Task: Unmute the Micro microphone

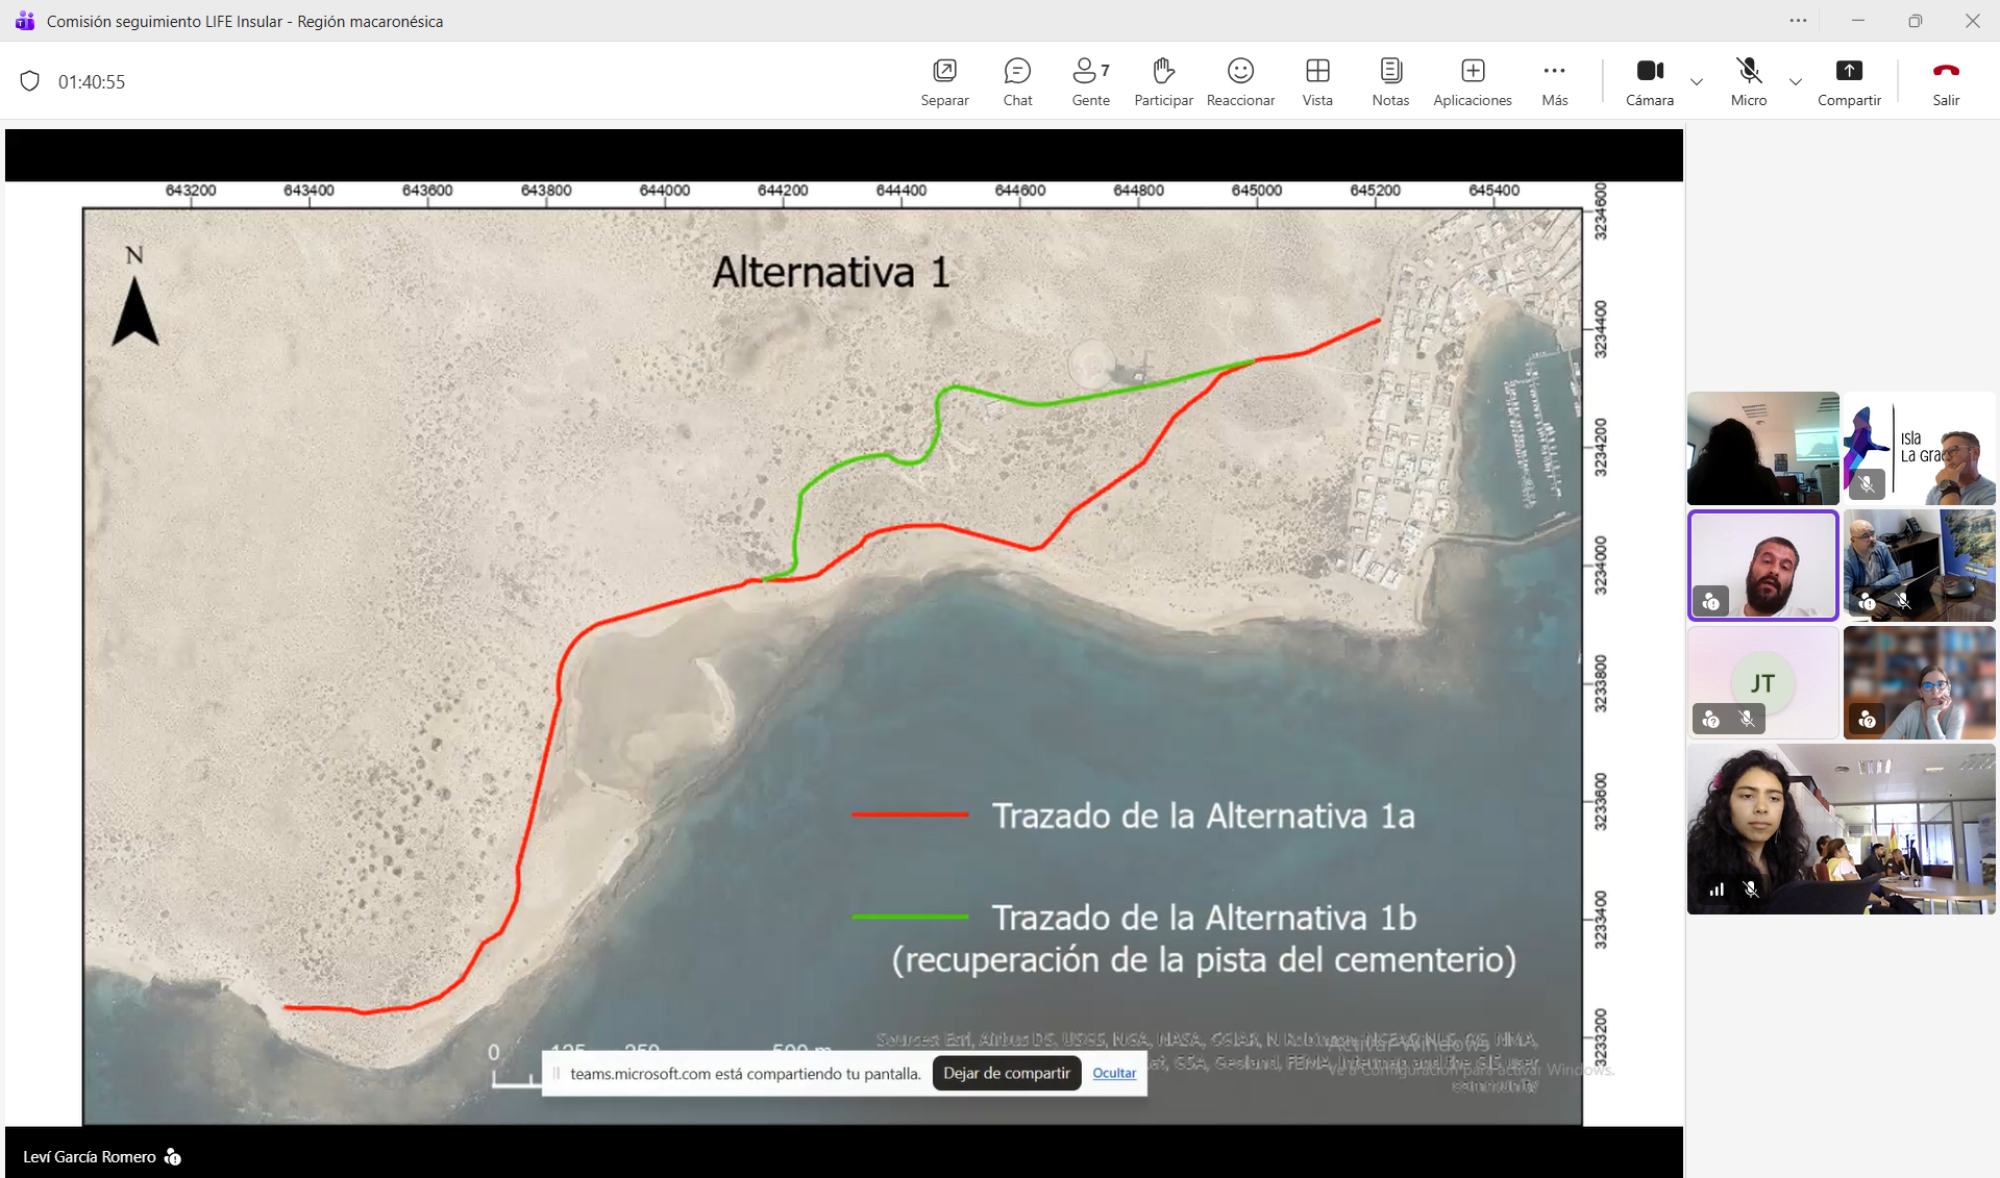Action: (1748, 81)
